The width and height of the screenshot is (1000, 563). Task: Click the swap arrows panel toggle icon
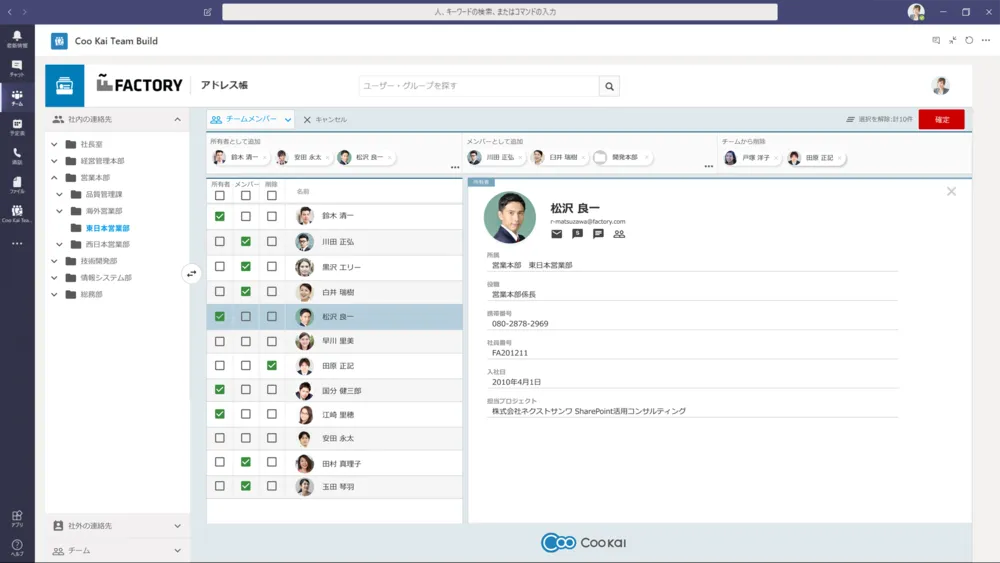coord(192,273)
